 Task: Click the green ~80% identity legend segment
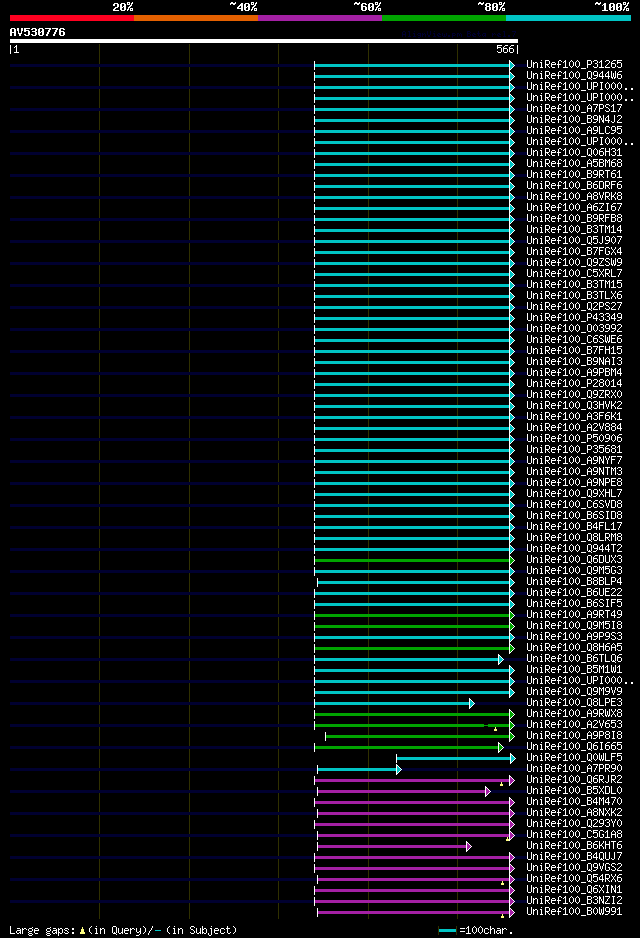point(444,18)
